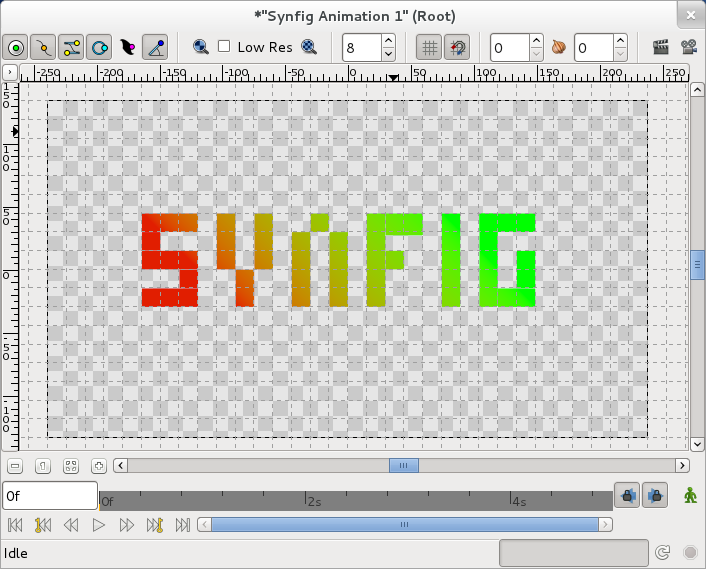The height and width of the screenshot is (569, 706).
Task: Toggle the show grid button
Action: 429,47
